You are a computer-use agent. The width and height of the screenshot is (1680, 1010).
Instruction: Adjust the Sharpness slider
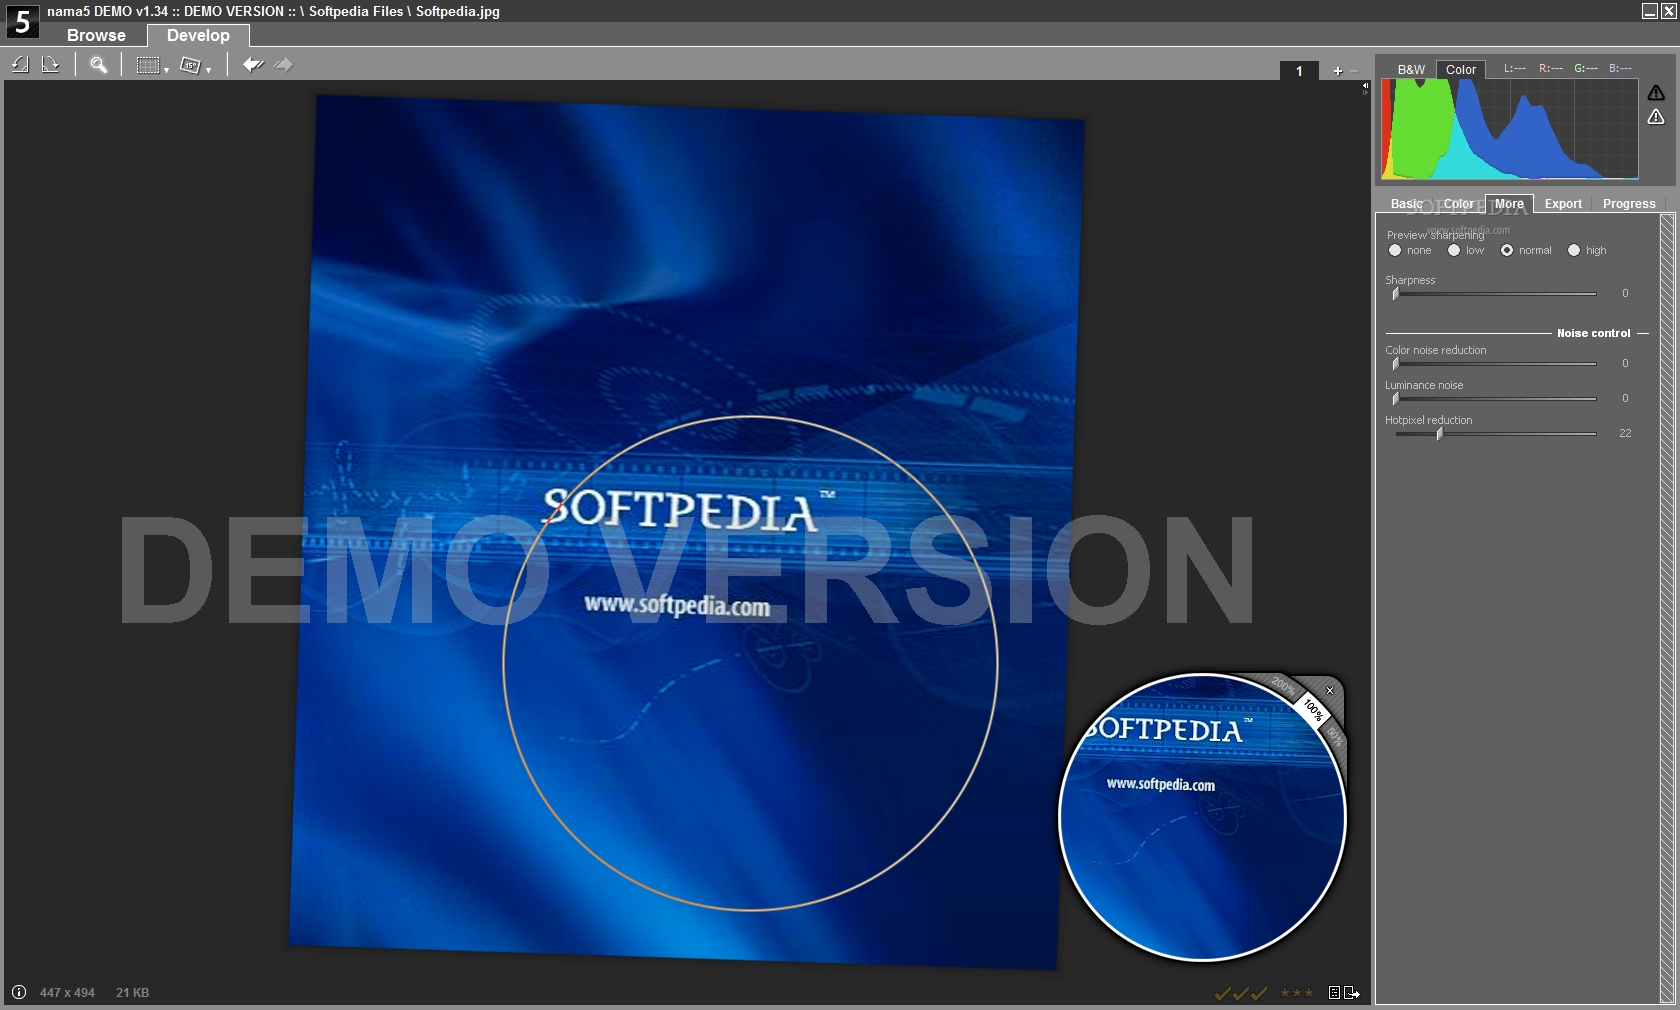(1495, 294)
